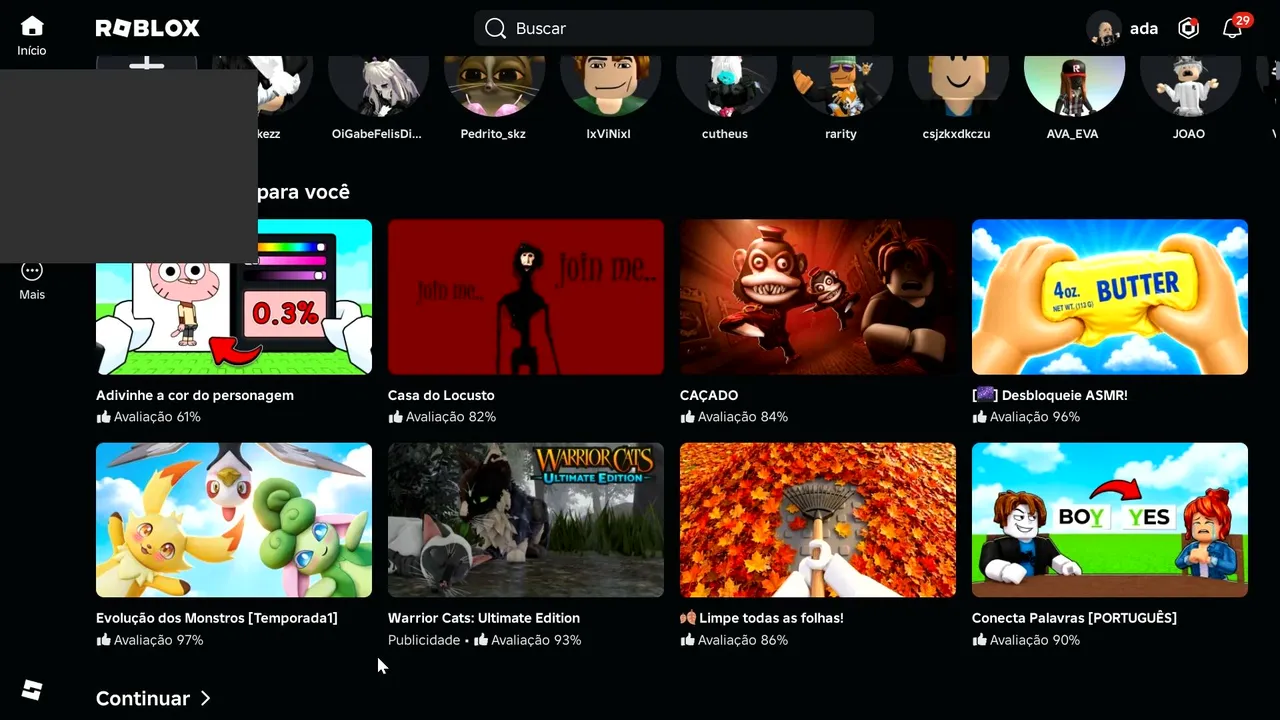Image resolution: width=1280 pixels, height=720 pixels.
Task: Click the title Warrior Cats: Ultimate Edition
Action: 484,618
